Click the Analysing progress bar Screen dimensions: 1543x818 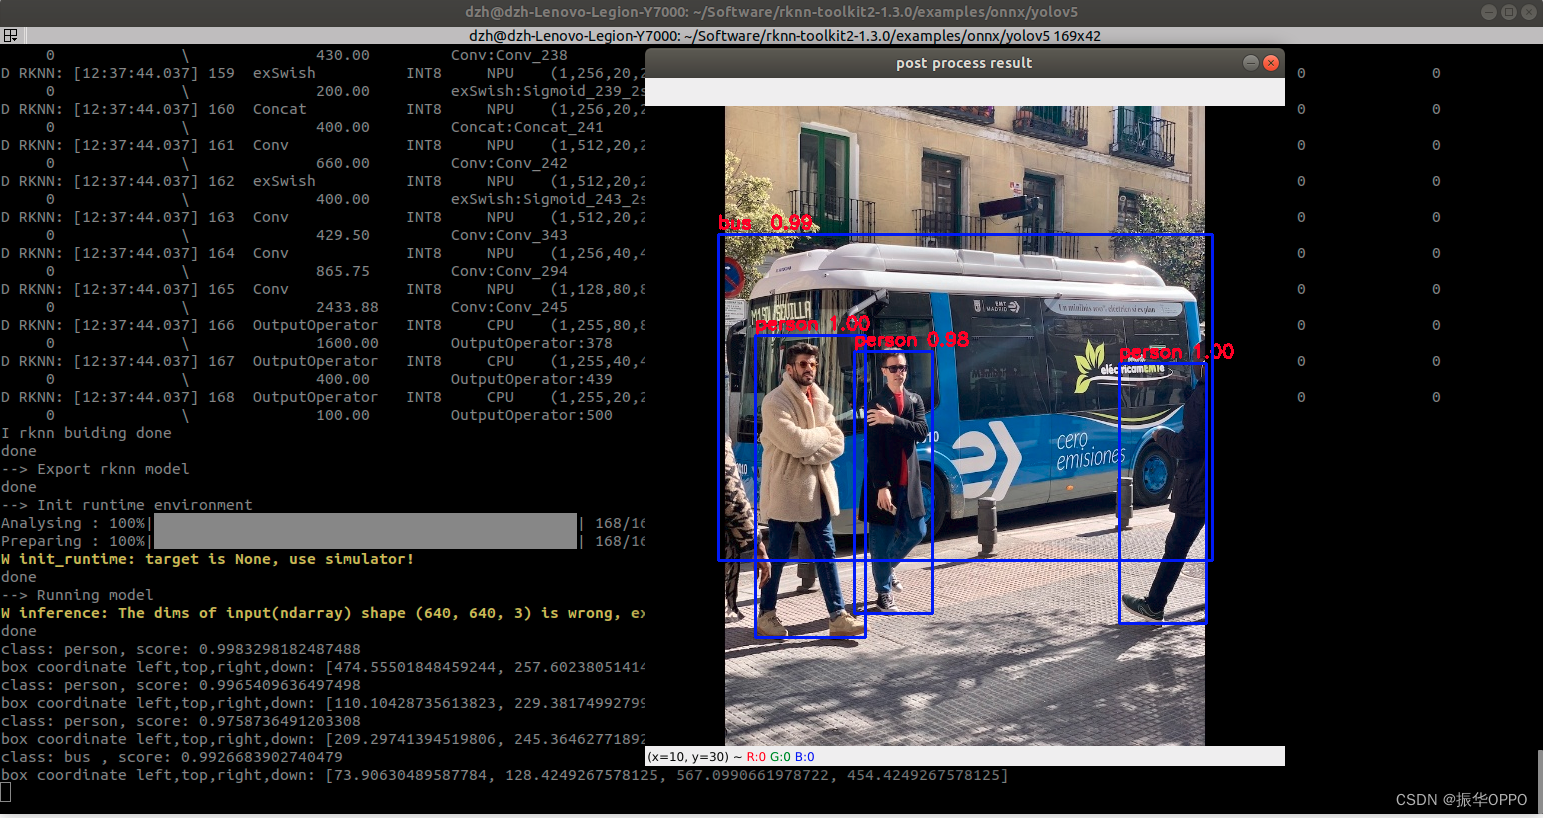pos(365,523)
